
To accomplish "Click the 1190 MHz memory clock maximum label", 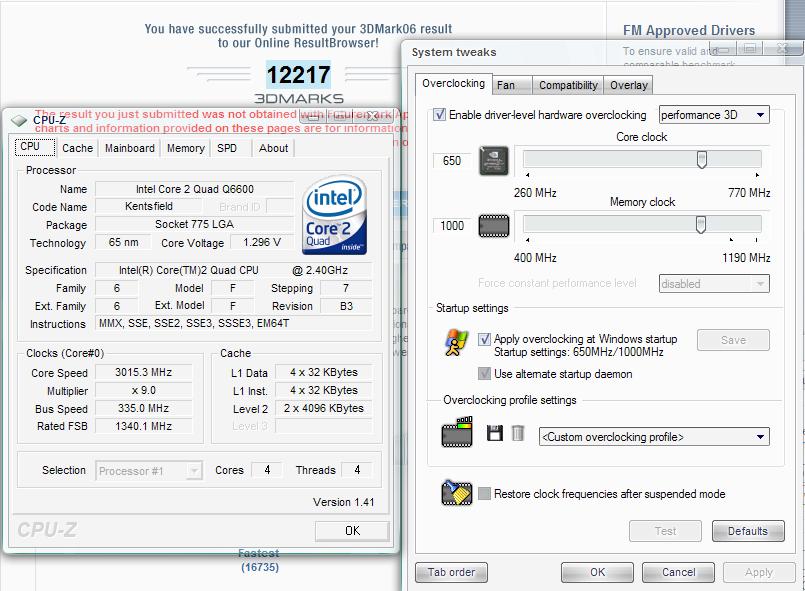I will pos(746,258).
